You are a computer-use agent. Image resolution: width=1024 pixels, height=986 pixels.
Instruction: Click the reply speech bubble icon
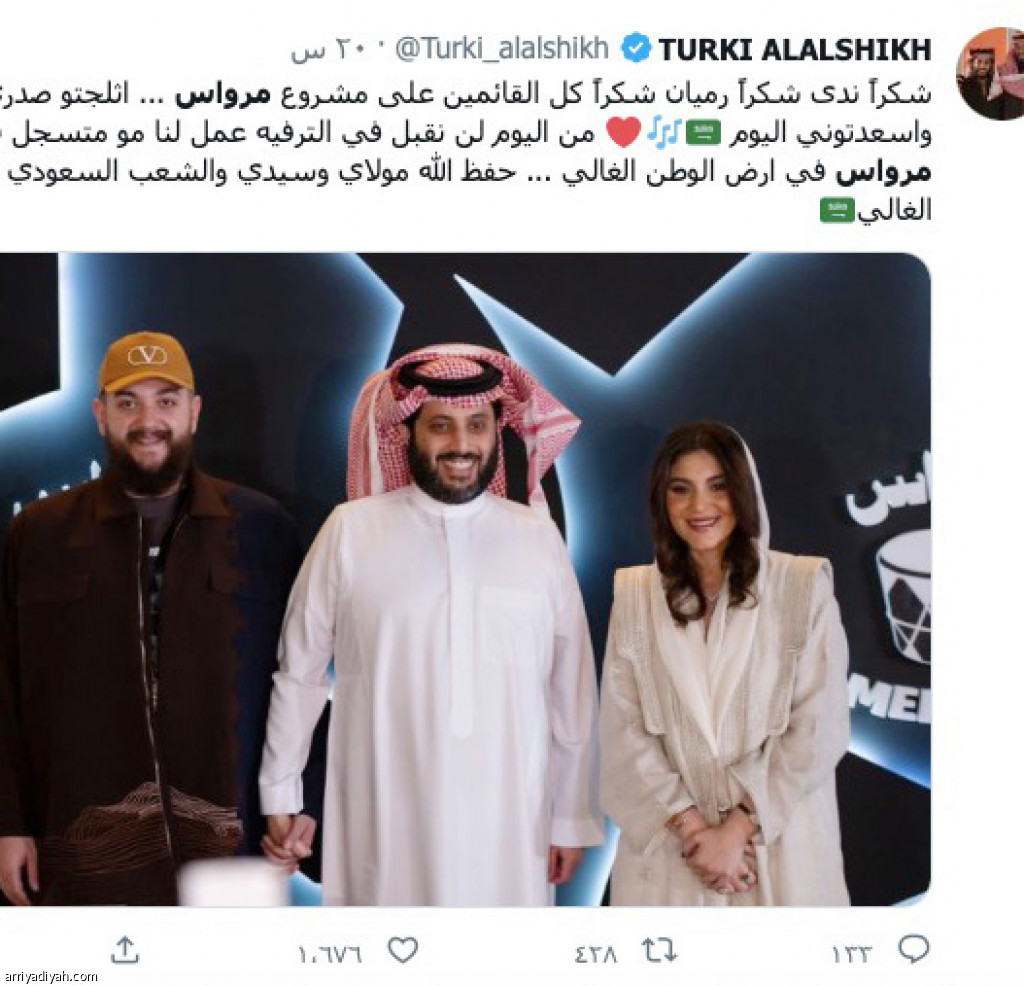[x=914, y=949]
